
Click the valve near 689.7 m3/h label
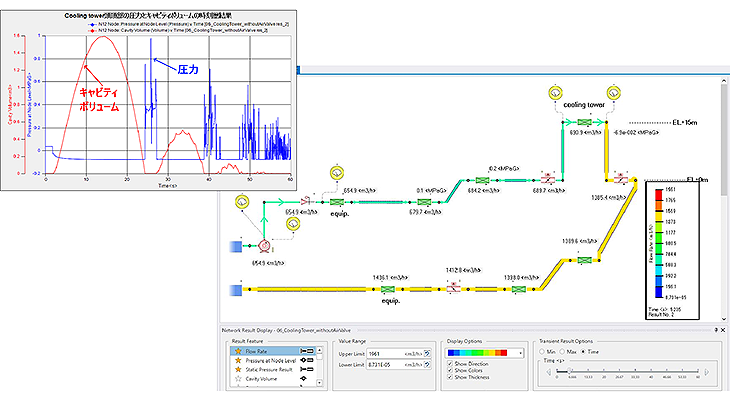click(x=548, y=179)
